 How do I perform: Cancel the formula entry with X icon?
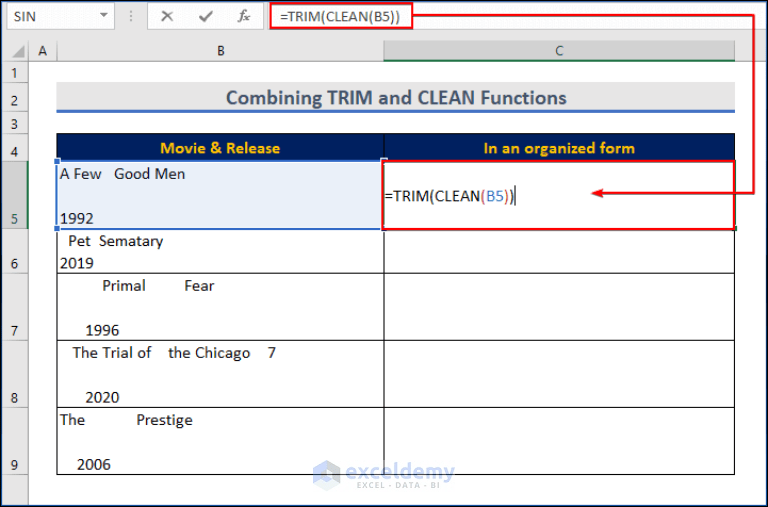point(167,16)
